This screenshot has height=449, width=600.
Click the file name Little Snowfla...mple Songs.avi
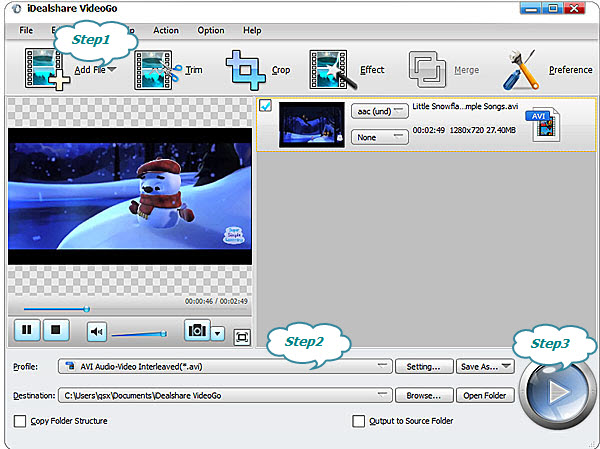pos(465,106)
